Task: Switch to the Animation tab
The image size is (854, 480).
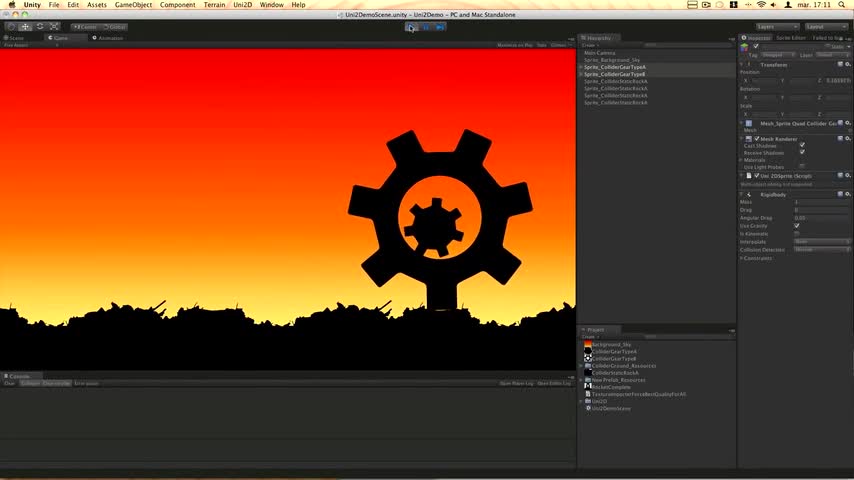Action: (x=108, y=38)
